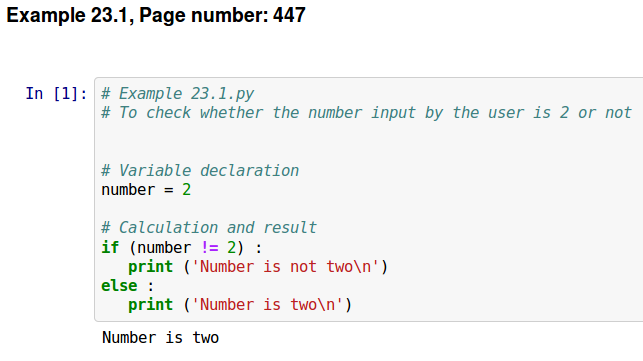Image resolution: width=643 pixels, height=361 pixels.
Task: Click the value 2 in the assignment
Action: point(187,190)
